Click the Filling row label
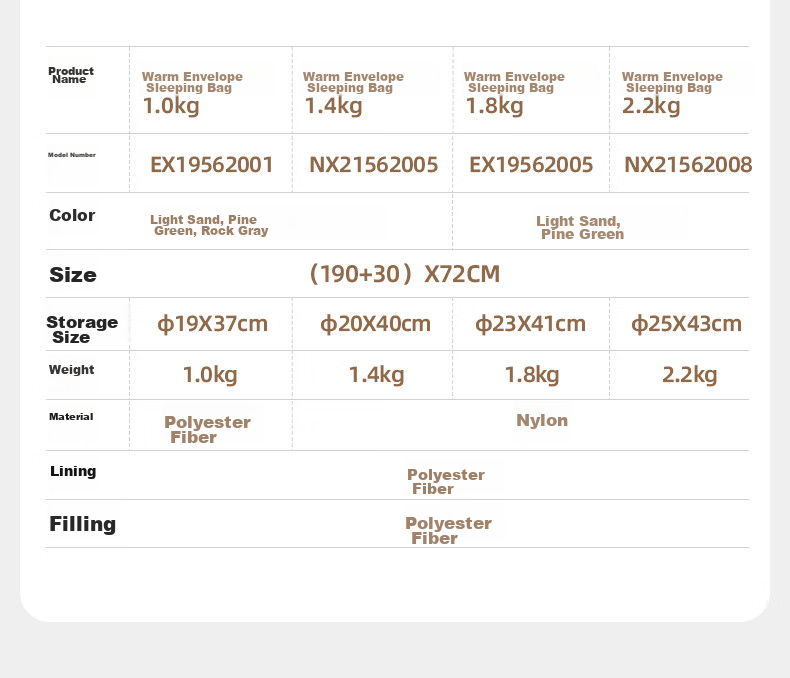790x678 pixels. tap(83, 524)
